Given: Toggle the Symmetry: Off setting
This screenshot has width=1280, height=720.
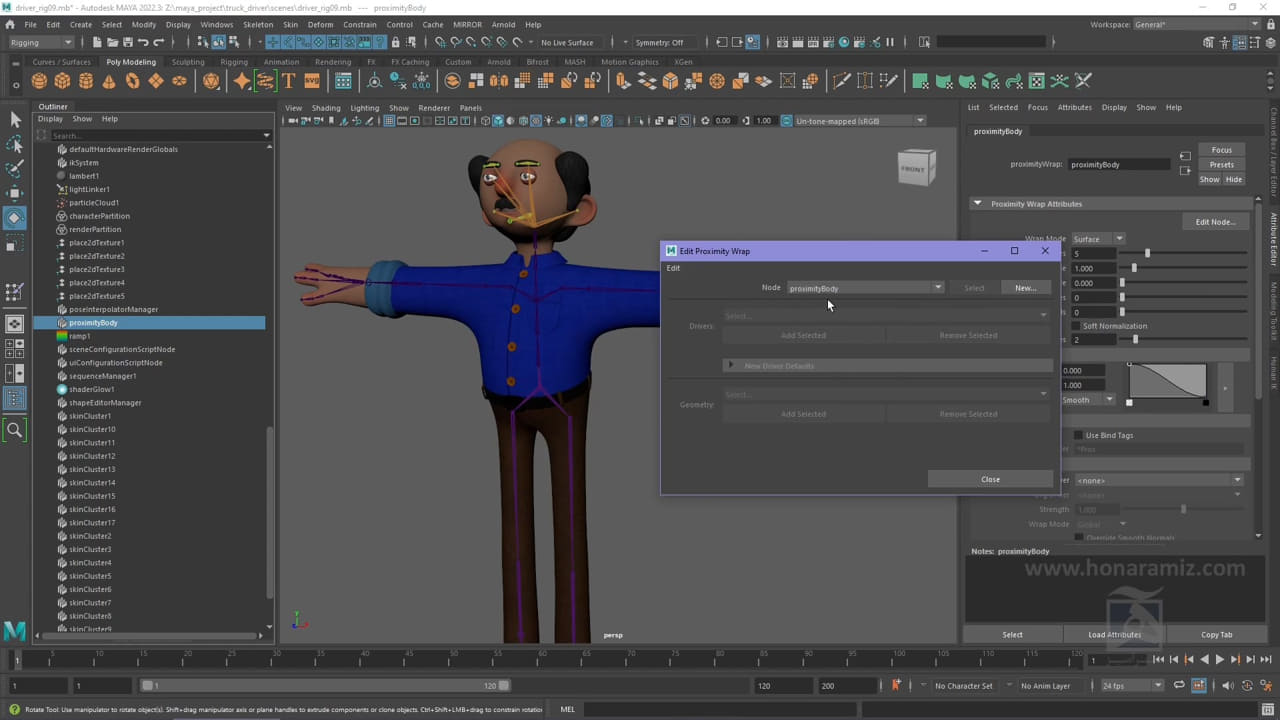Looking at the screenshot, I should click(660, 42).
